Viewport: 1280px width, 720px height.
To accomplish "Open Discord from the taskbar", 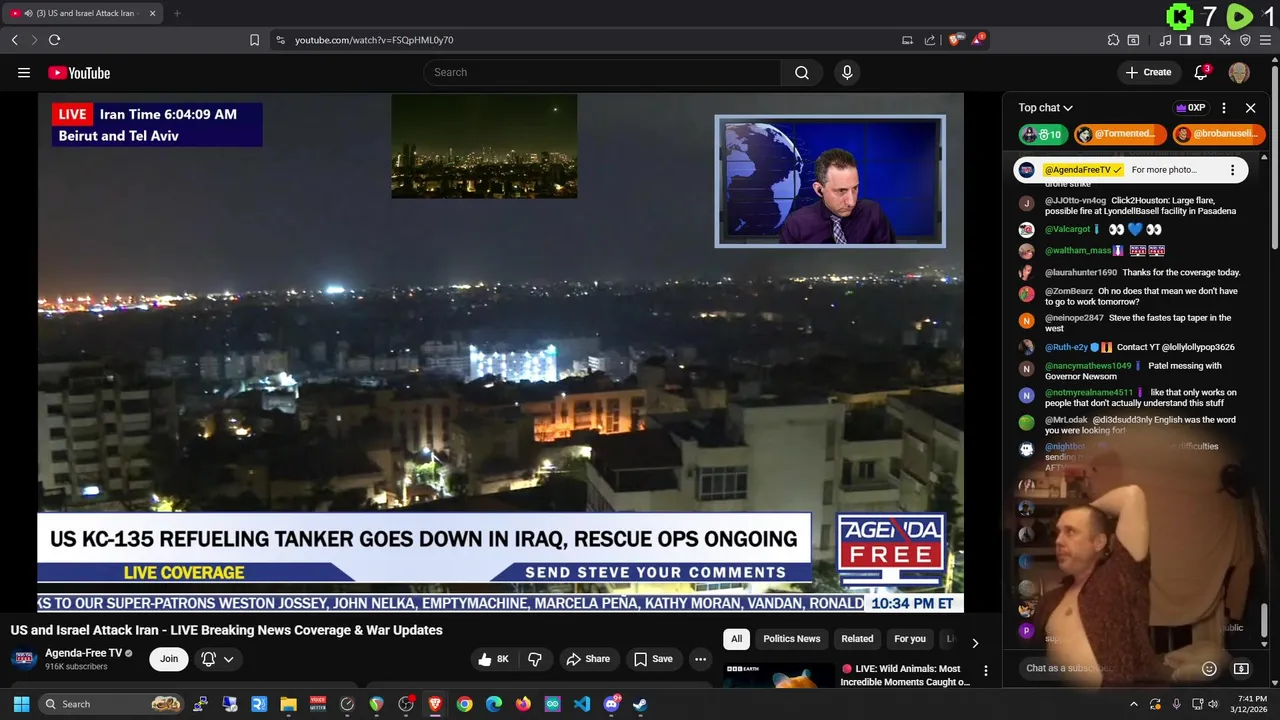I will pyautogui.click(x=611, y=704).
